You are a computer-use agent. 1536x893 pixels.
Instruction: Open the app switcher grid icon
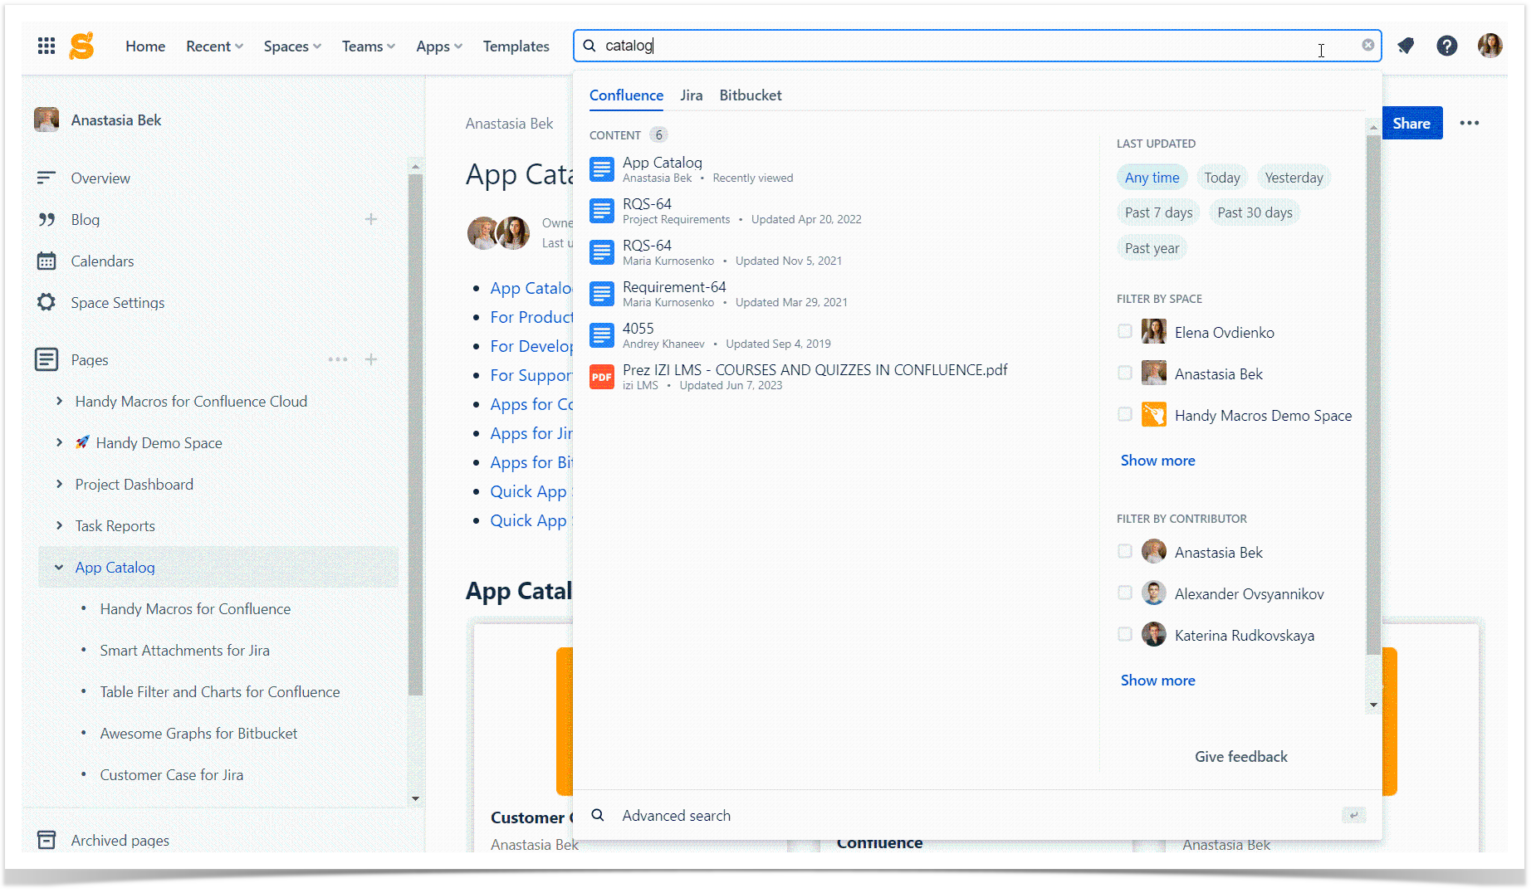(46, 46)
